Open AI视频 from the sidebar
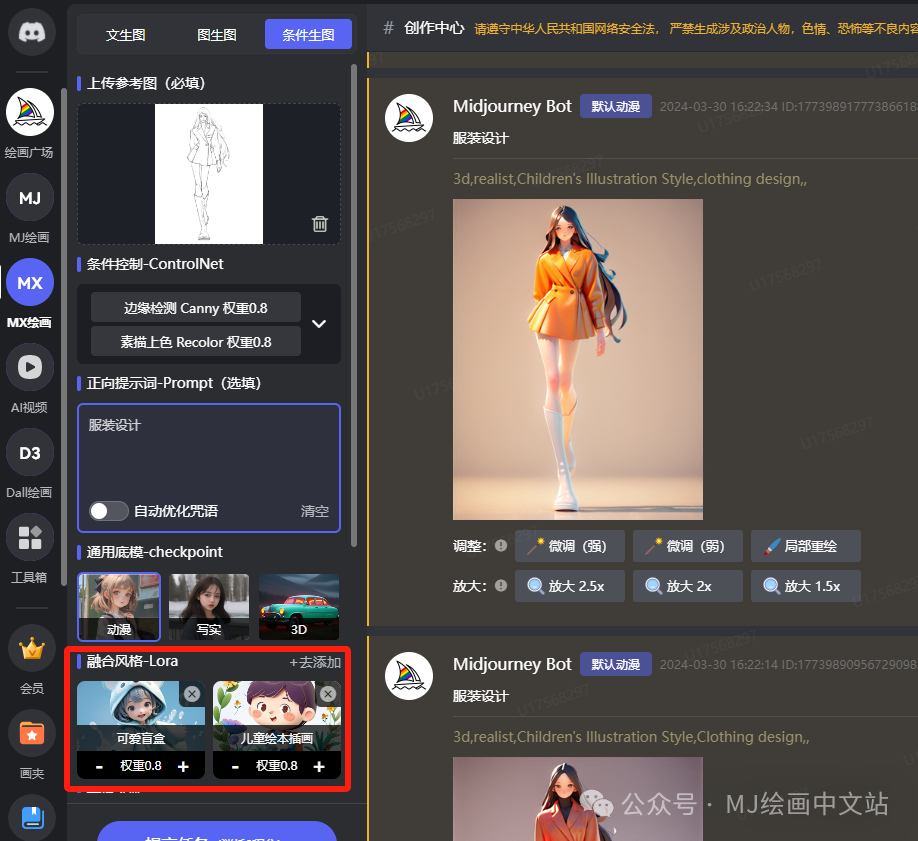Screen dimensions: 918x841 30,367
